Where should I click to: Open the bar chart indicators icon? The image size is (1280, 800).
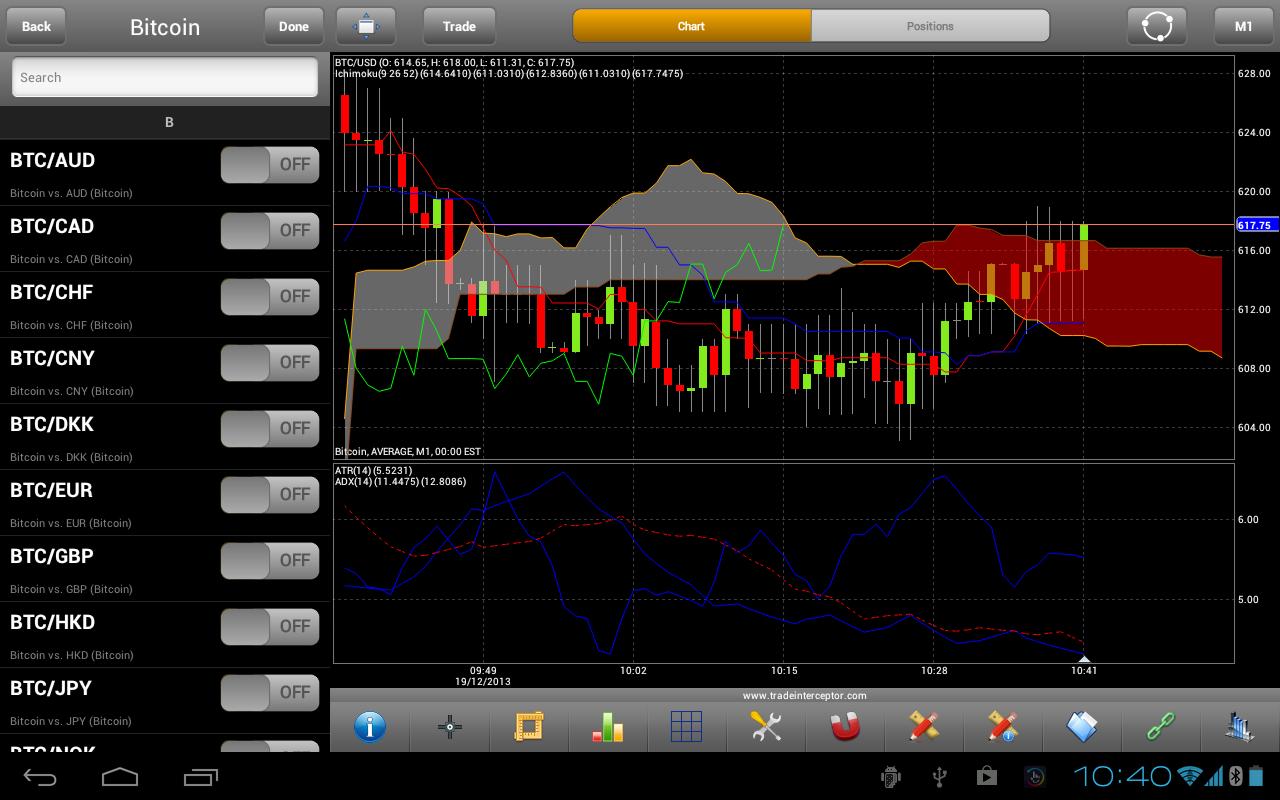click(x=608, y=727)
